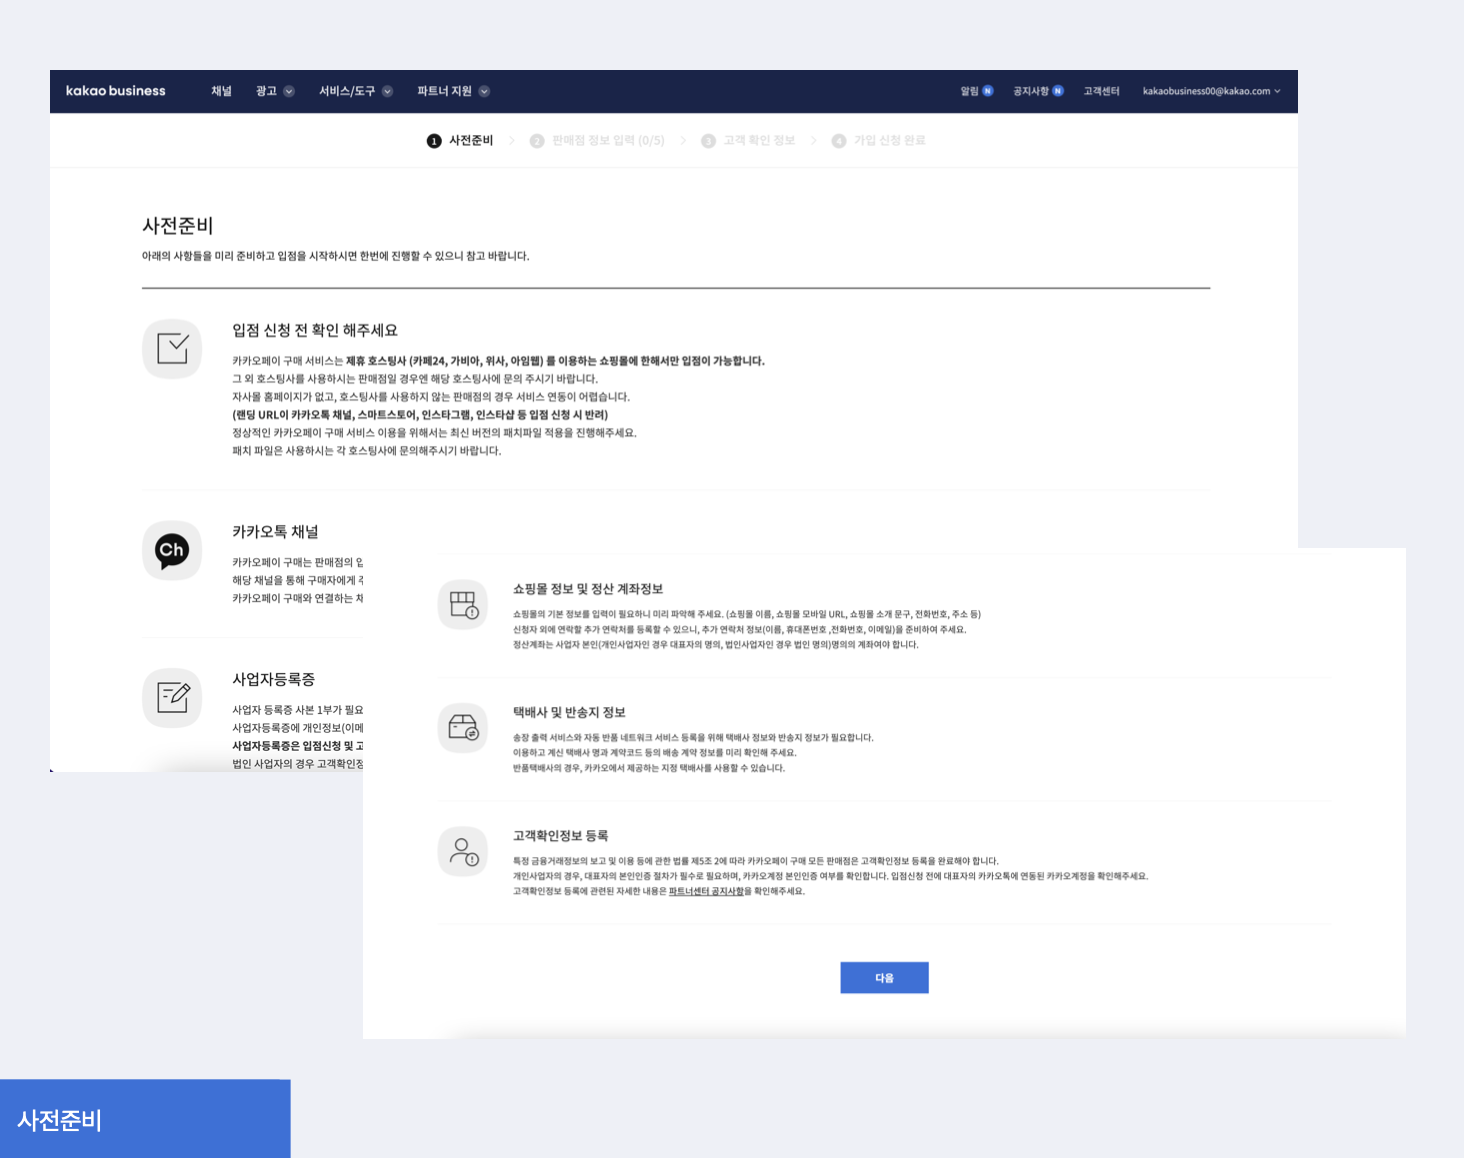Screen dimensions: 1464x1158
Task: Expand the 광고 dropdown arrow
Action: 289,91
